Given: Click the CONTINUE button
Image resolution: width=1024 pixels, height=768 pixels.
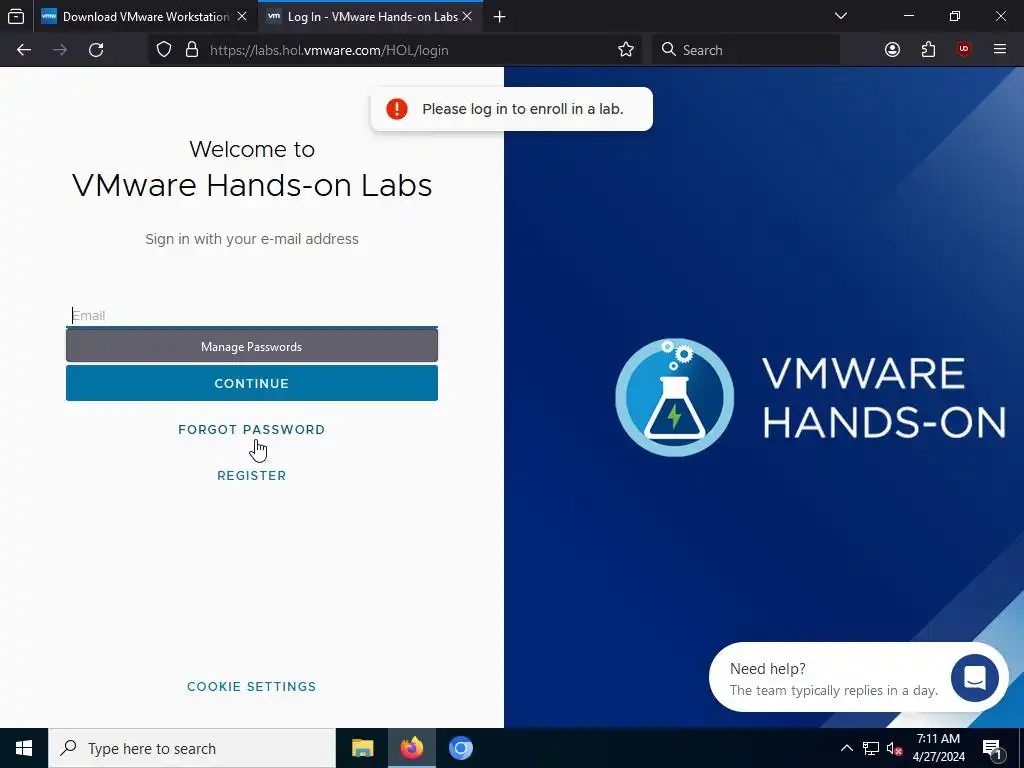Looking at the screenshot, I should (x=251, y=383).
